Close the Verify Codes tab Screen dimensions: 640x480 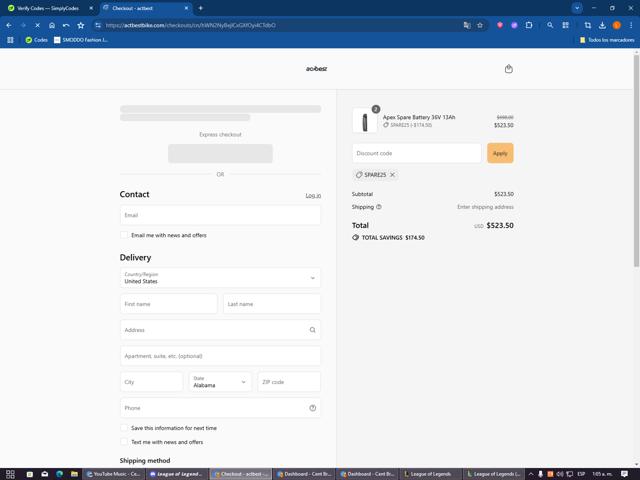tap(91, 8)
